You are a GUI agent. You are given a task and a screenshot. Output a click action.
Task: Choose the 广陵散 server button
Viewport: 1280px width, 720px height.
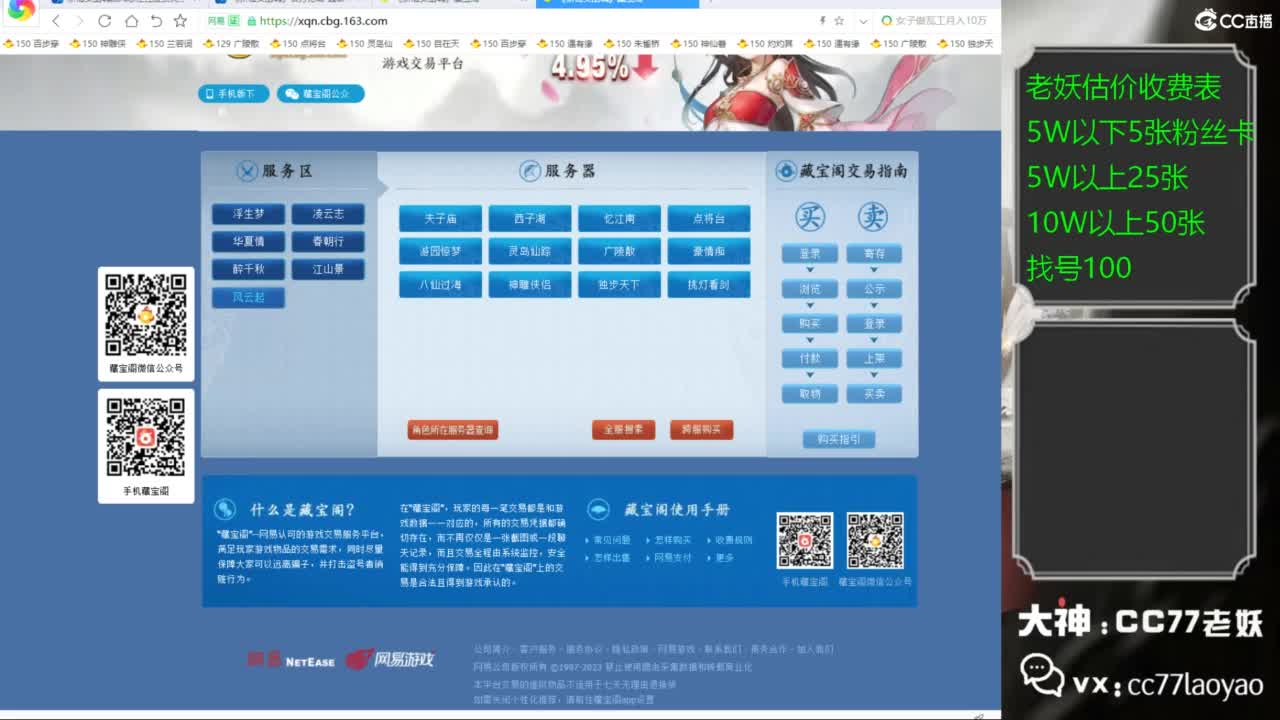pos(619,251)
